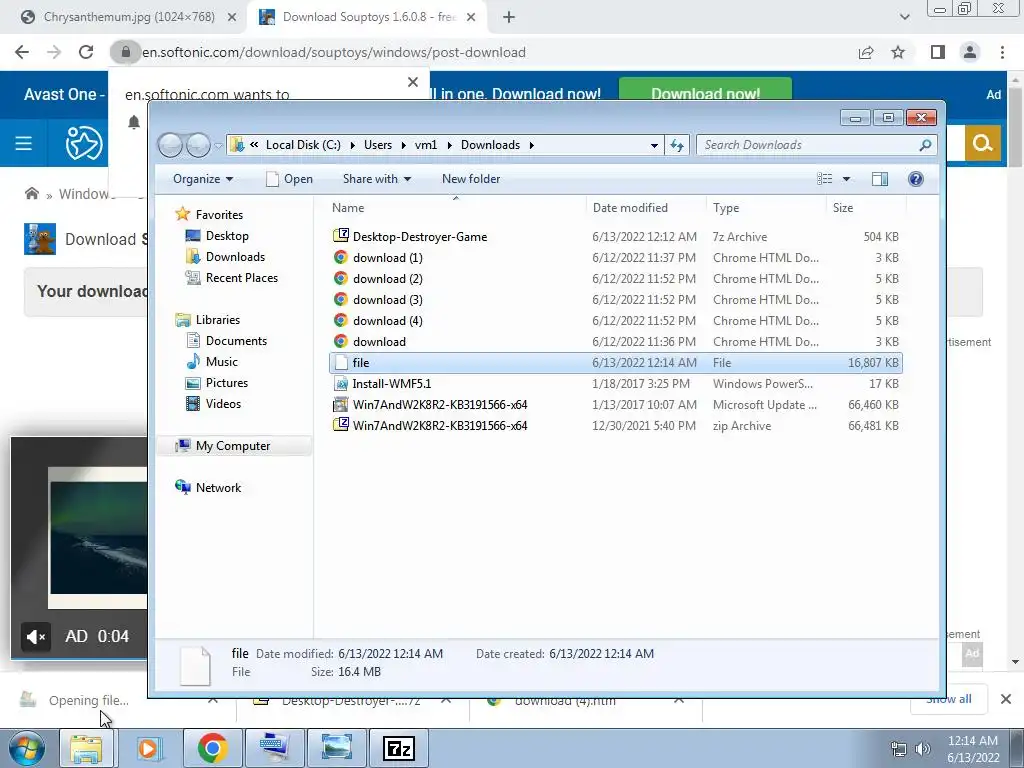This screenshot has width=1024, height=768.
Task: Create a New folder
Action: pos(471,179)
